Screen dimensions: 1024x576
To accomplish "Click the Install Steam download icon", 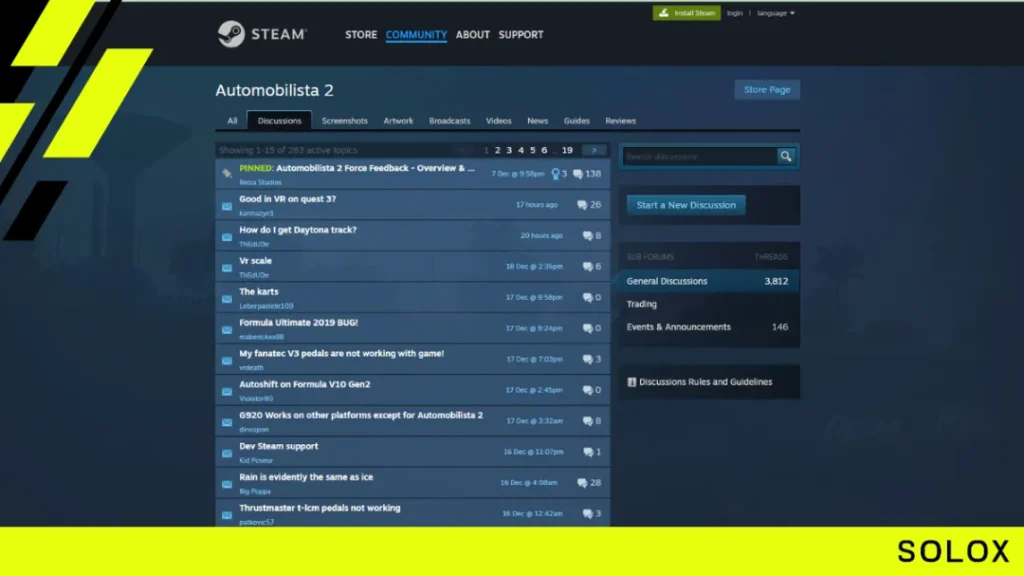I will coord(664,13).
